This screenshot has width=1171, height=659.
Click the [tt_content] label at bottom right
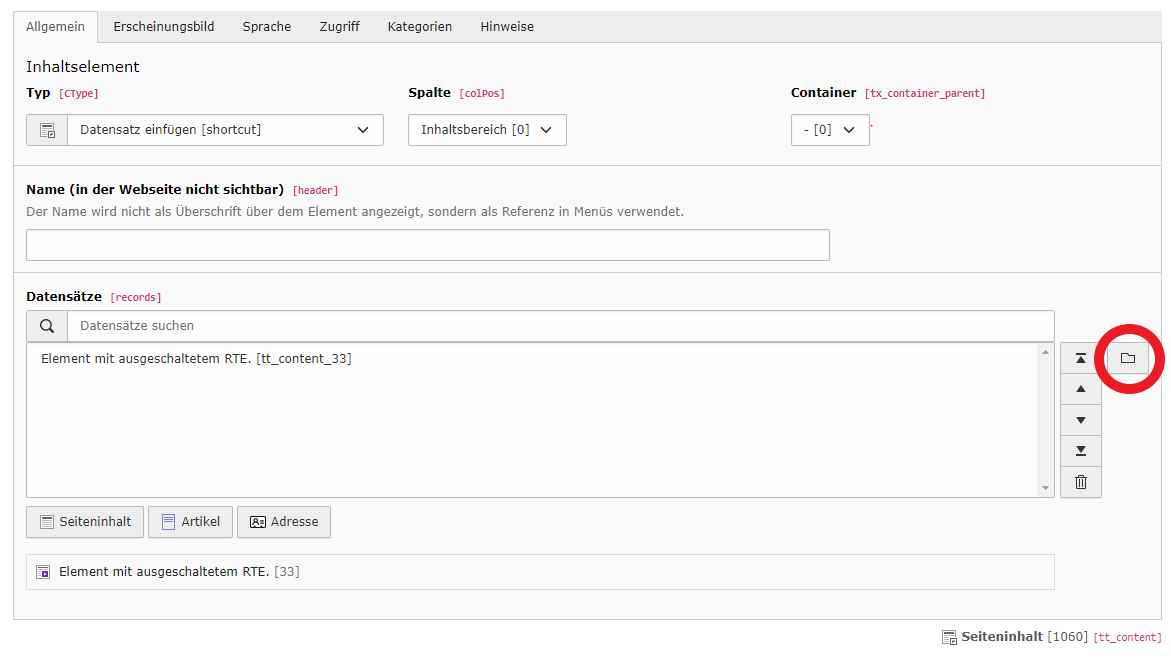(1128, 637)
